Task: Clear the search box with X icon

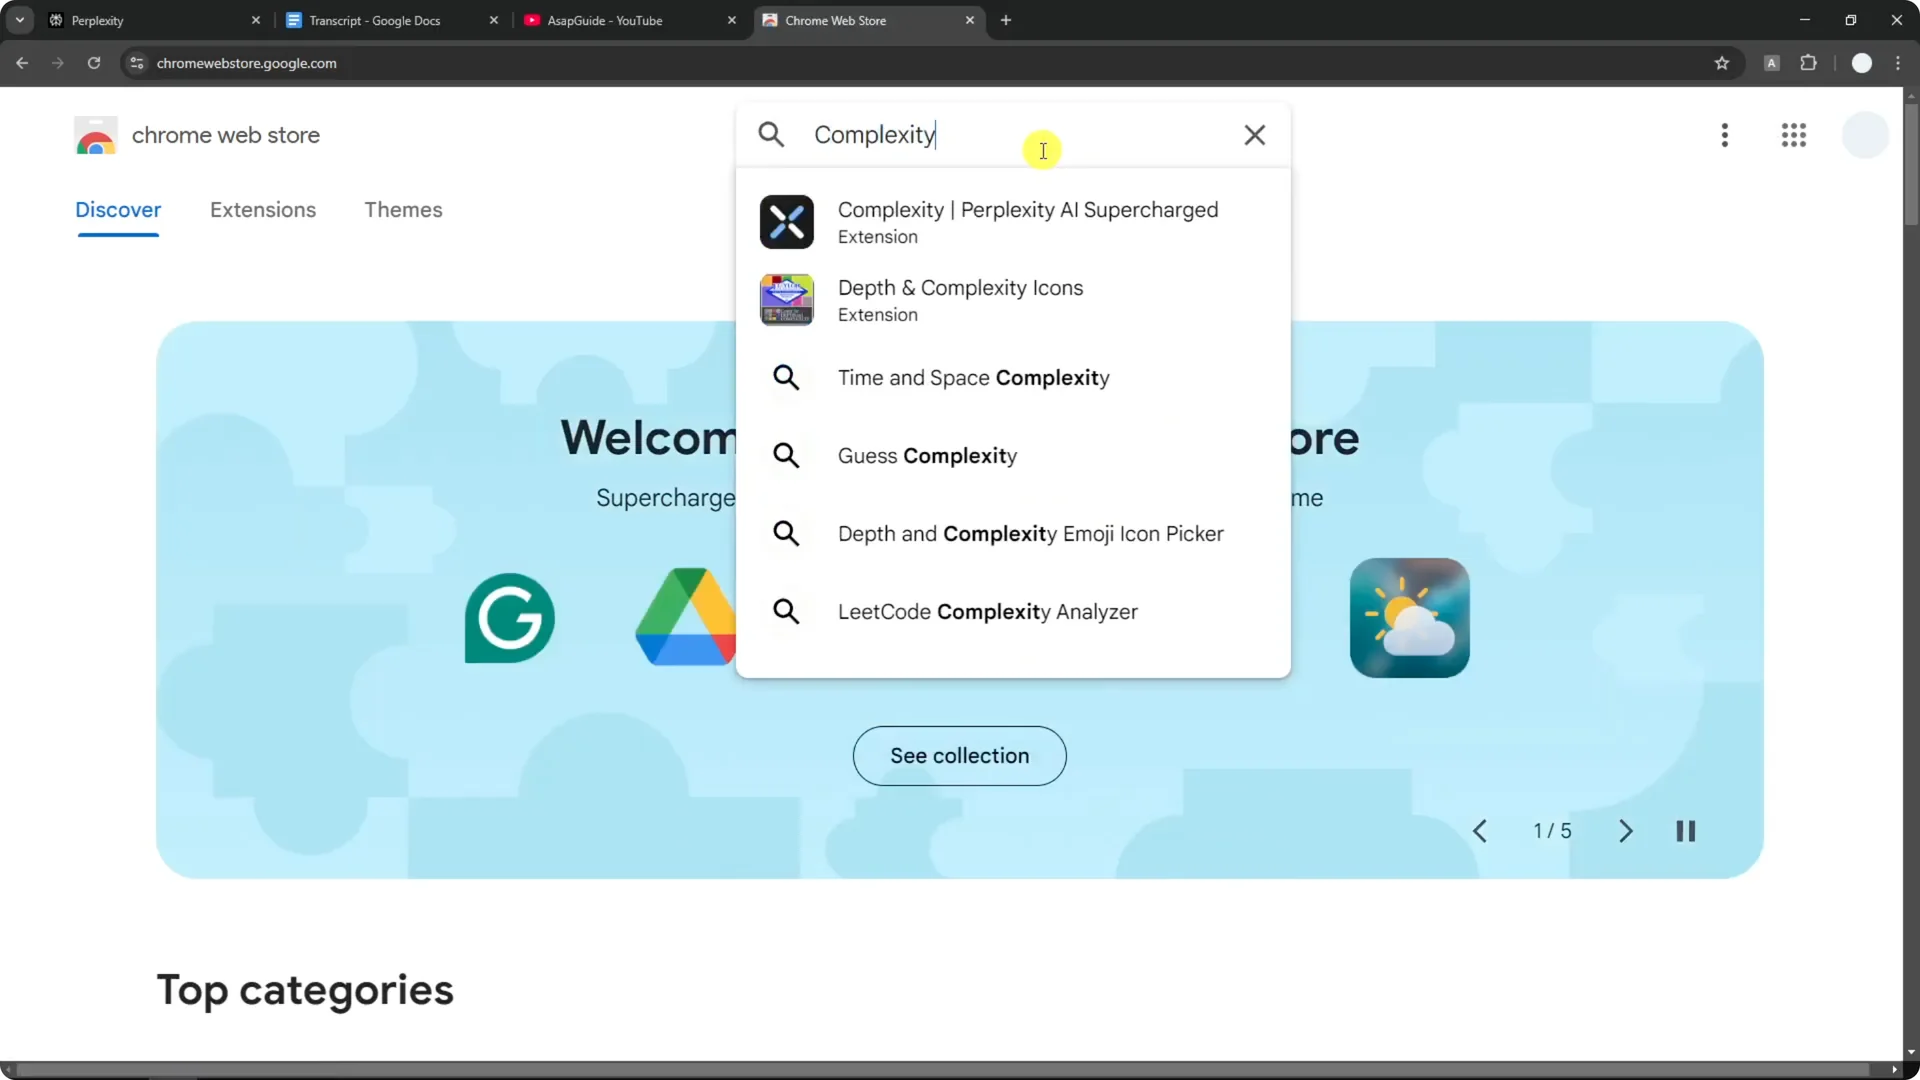Action: click(x=1254, y=135)
